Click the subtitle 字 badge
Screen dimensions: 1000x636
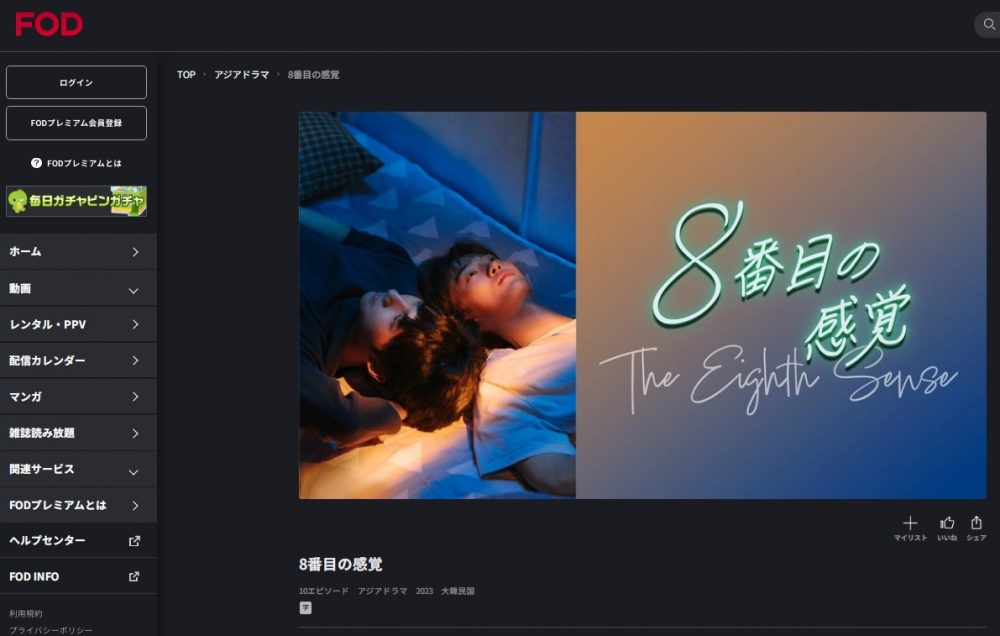(305, 608)
